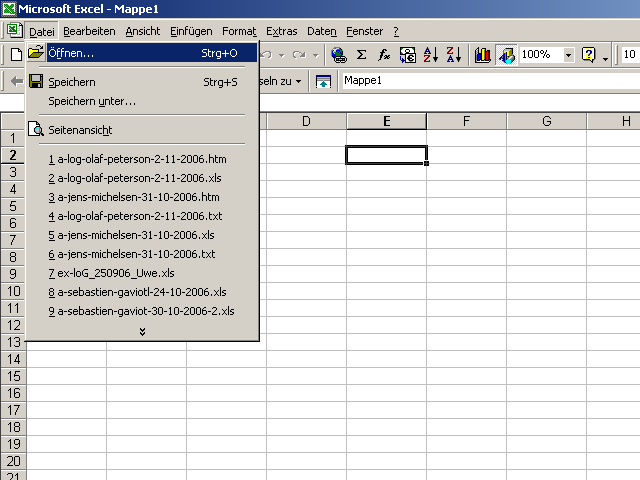Click the AutoSum sigma icon

[x=361, y=55]
